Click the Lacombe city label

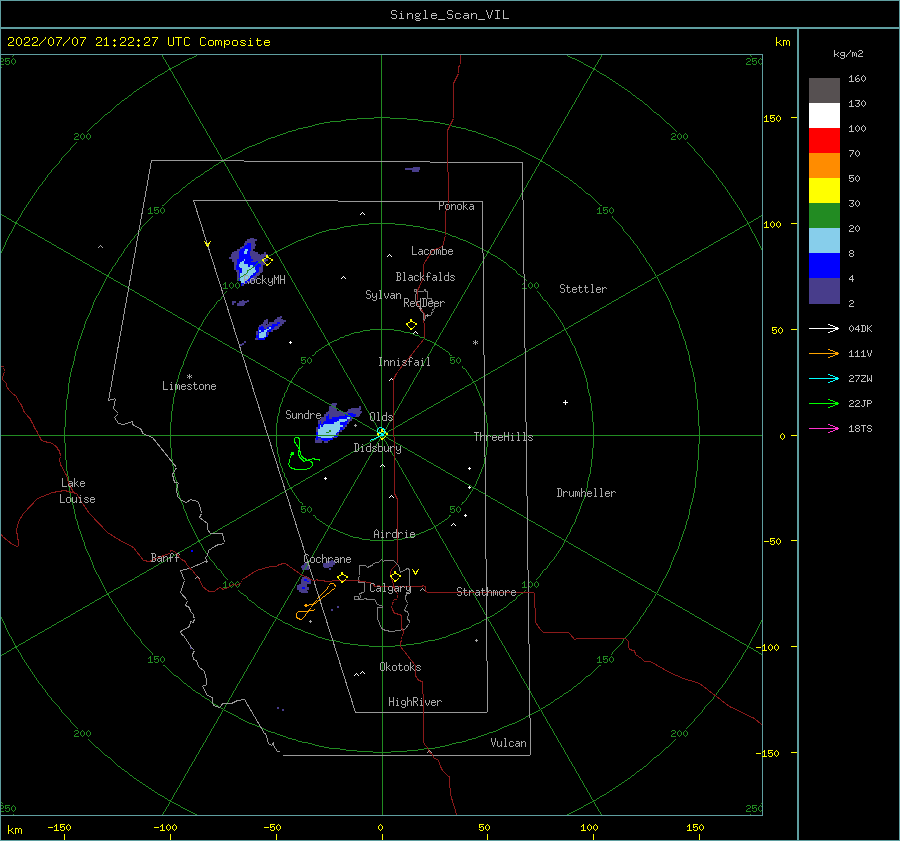pos(432,251)
